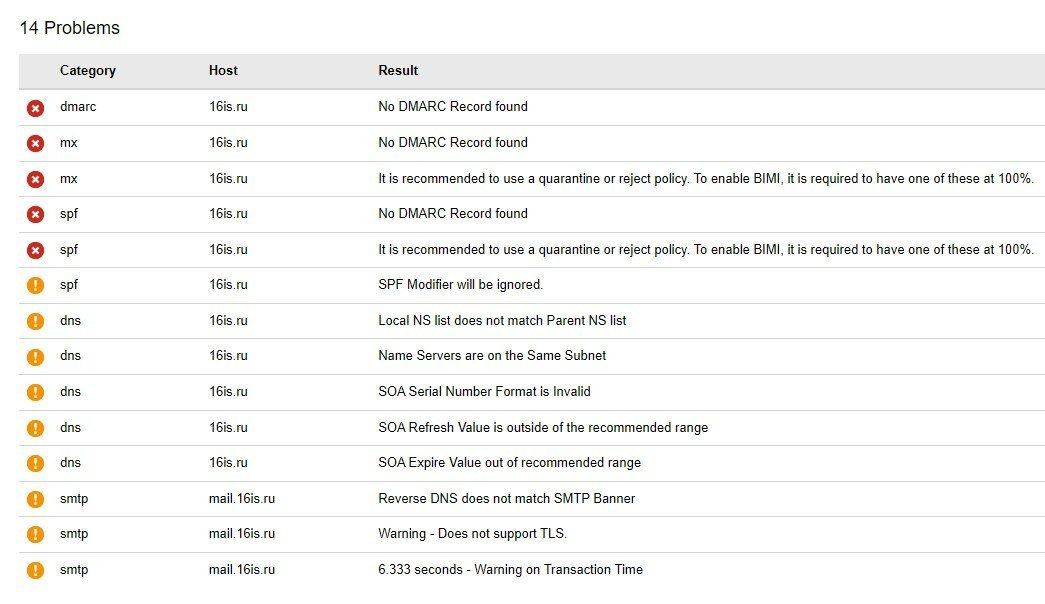Click warning icon for Transaction Time row
The height and width of the screenshot is (604, 1045).
[x=35, y=570]
